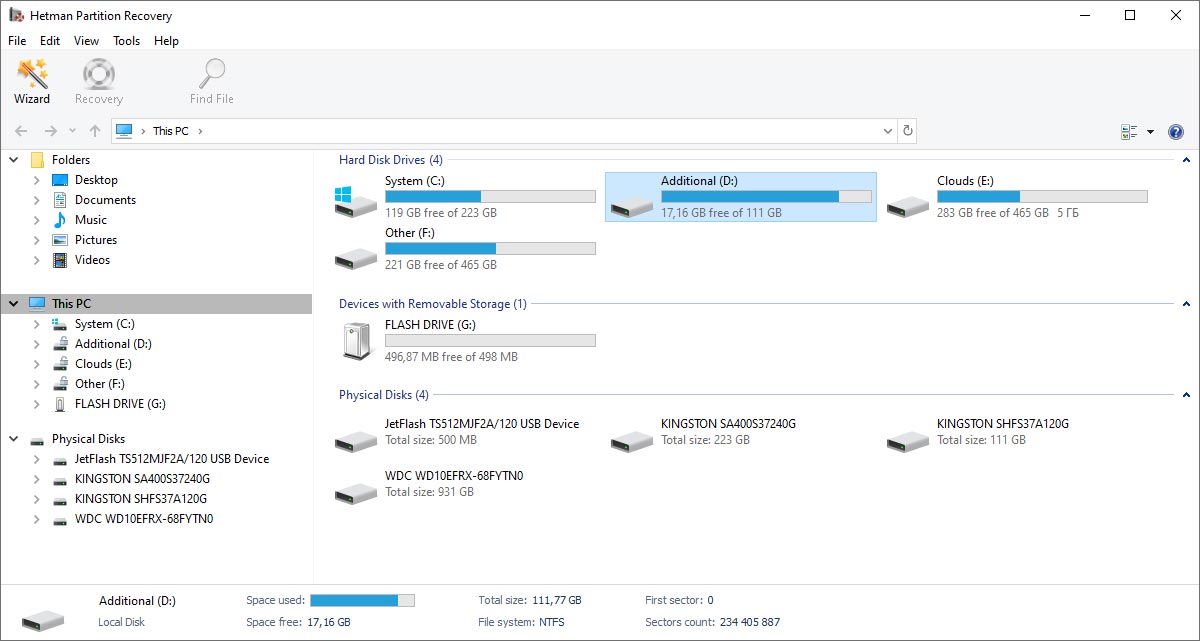Collapse the Hard Disk Drives section

[1186, 160]
